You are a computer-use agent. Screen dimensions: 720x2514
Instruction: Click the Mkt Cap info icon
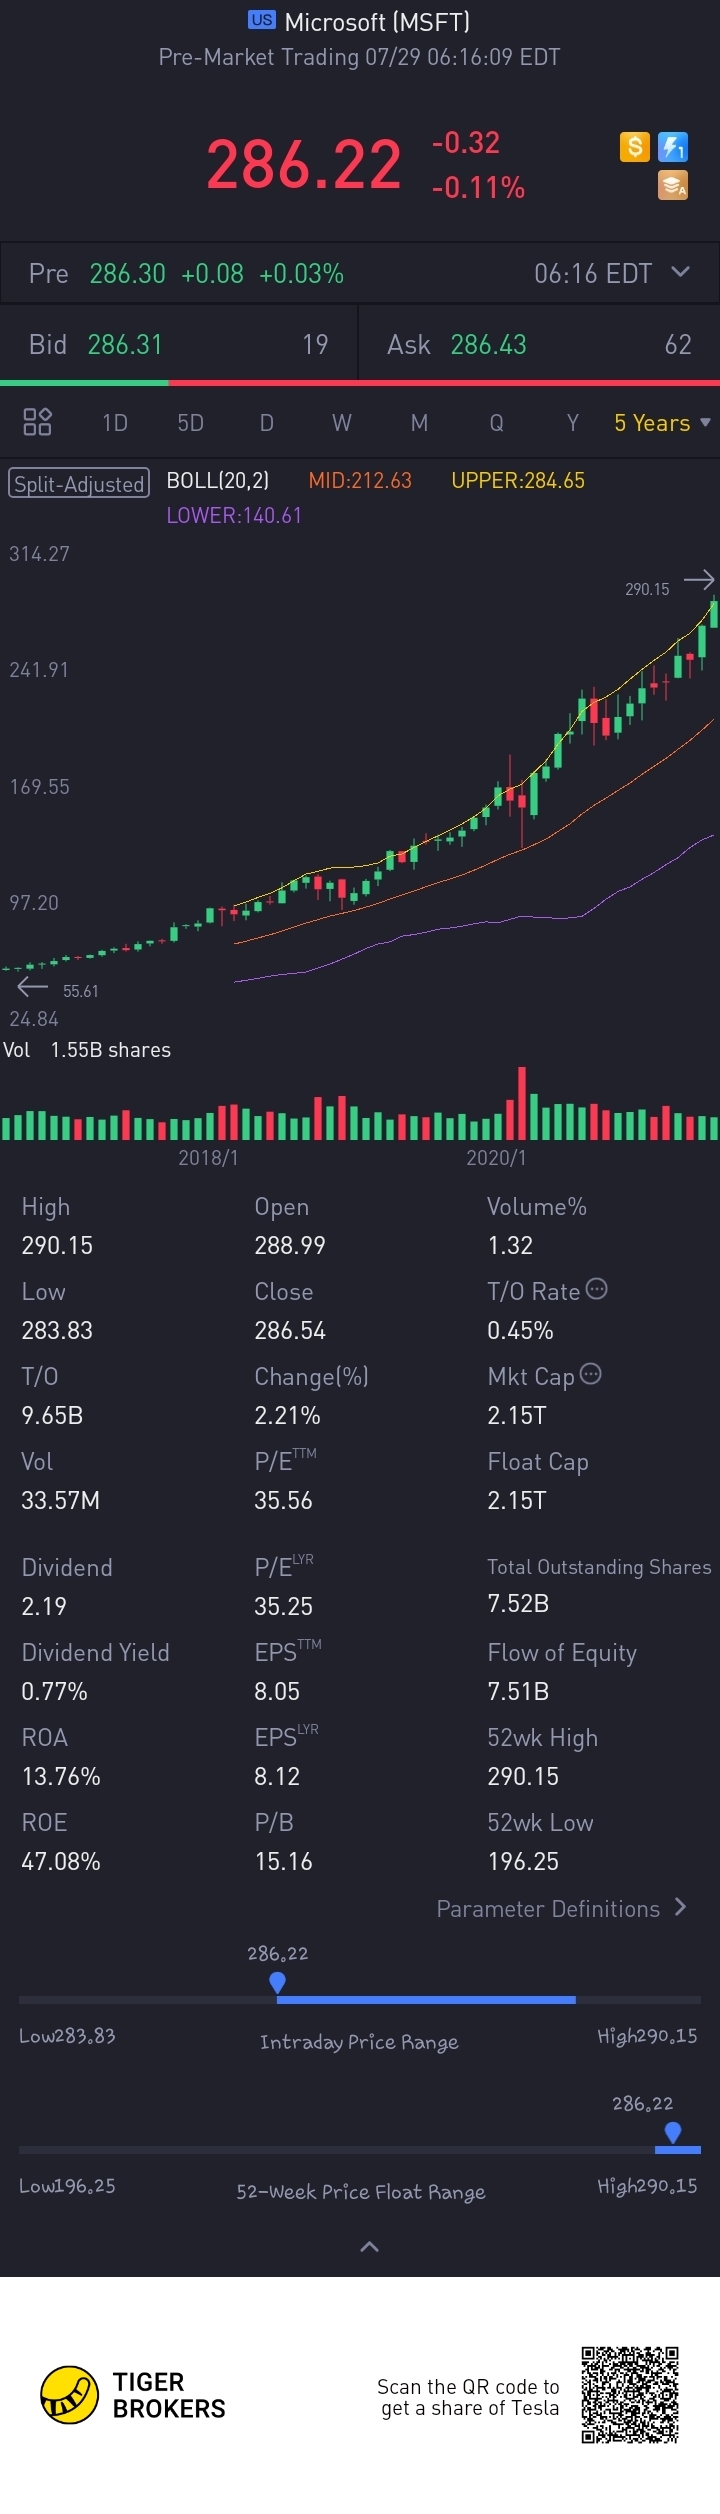point(591,1374)
